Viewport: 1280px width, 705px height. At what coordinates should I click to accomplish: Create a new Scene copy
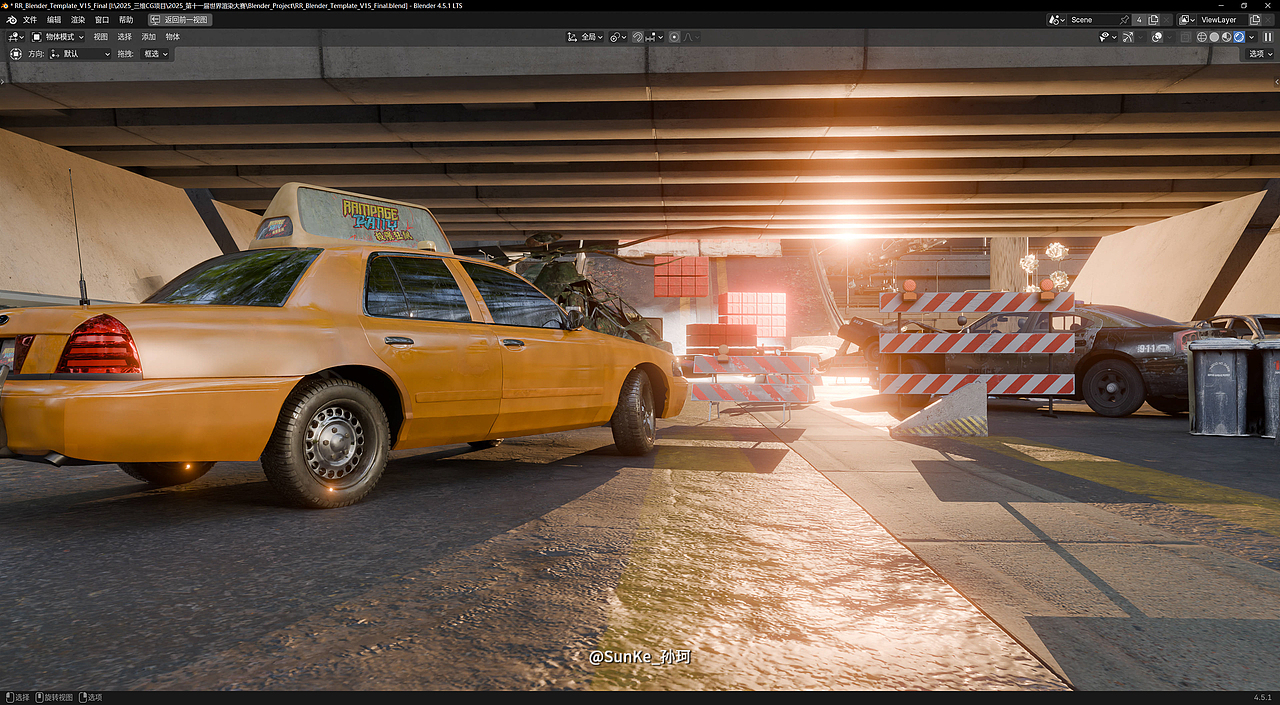1153,19
